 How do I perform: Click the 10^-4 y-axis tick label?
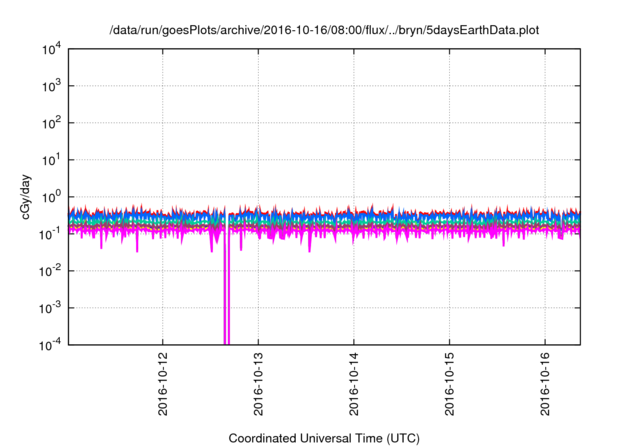click(51, 345)
